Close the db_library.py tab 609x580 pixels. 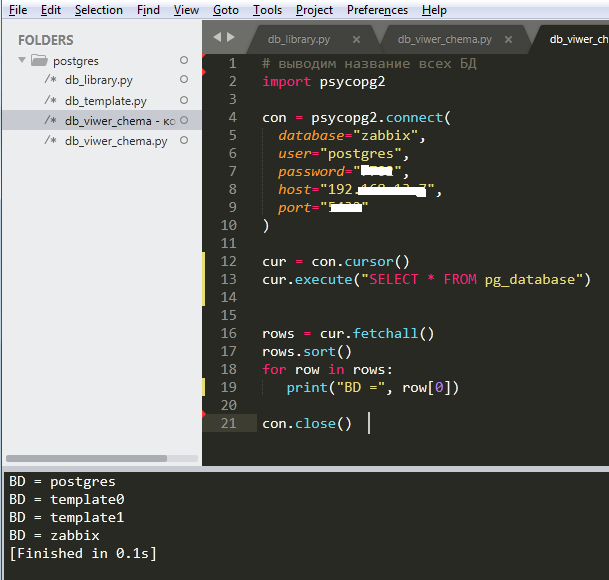click(356, 40)
